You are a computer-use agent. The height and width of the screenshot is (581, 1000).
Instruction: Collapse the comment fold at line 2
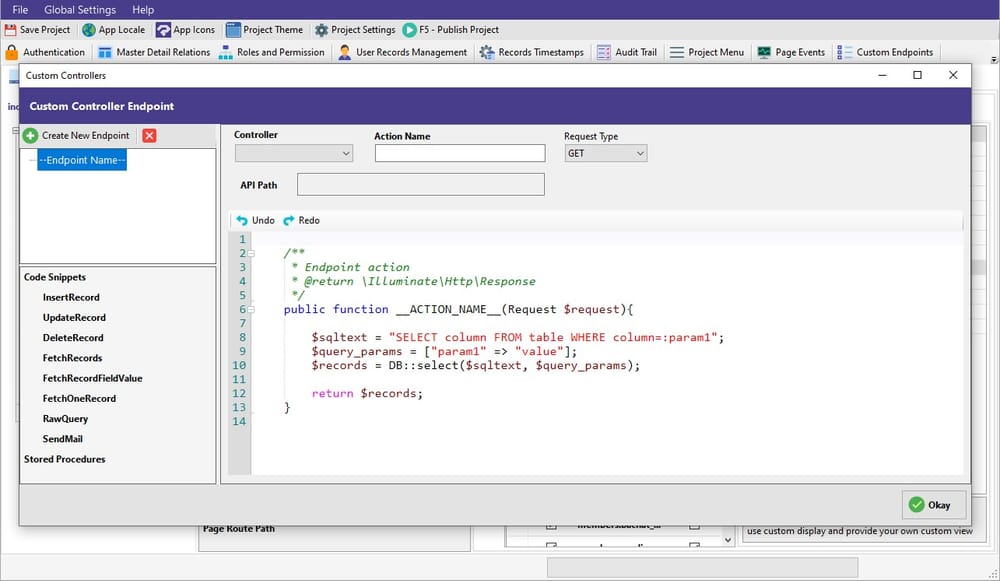coord(251,254)
